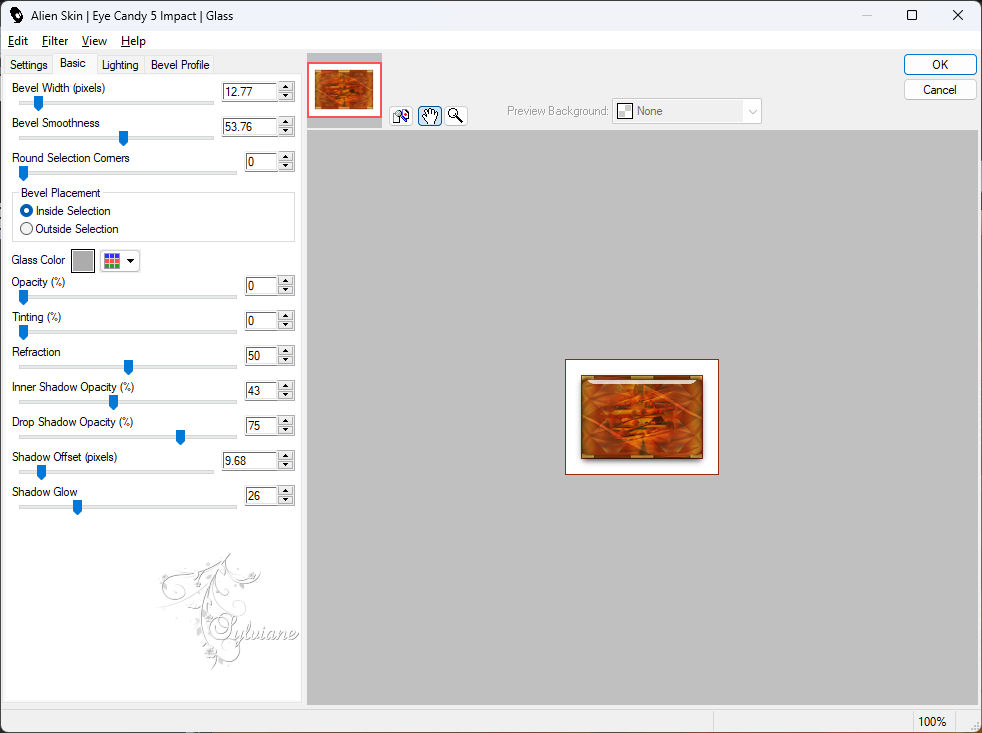Click the Bevel Width value field
Screen dimensions: 982x733
tap(249, 91)
